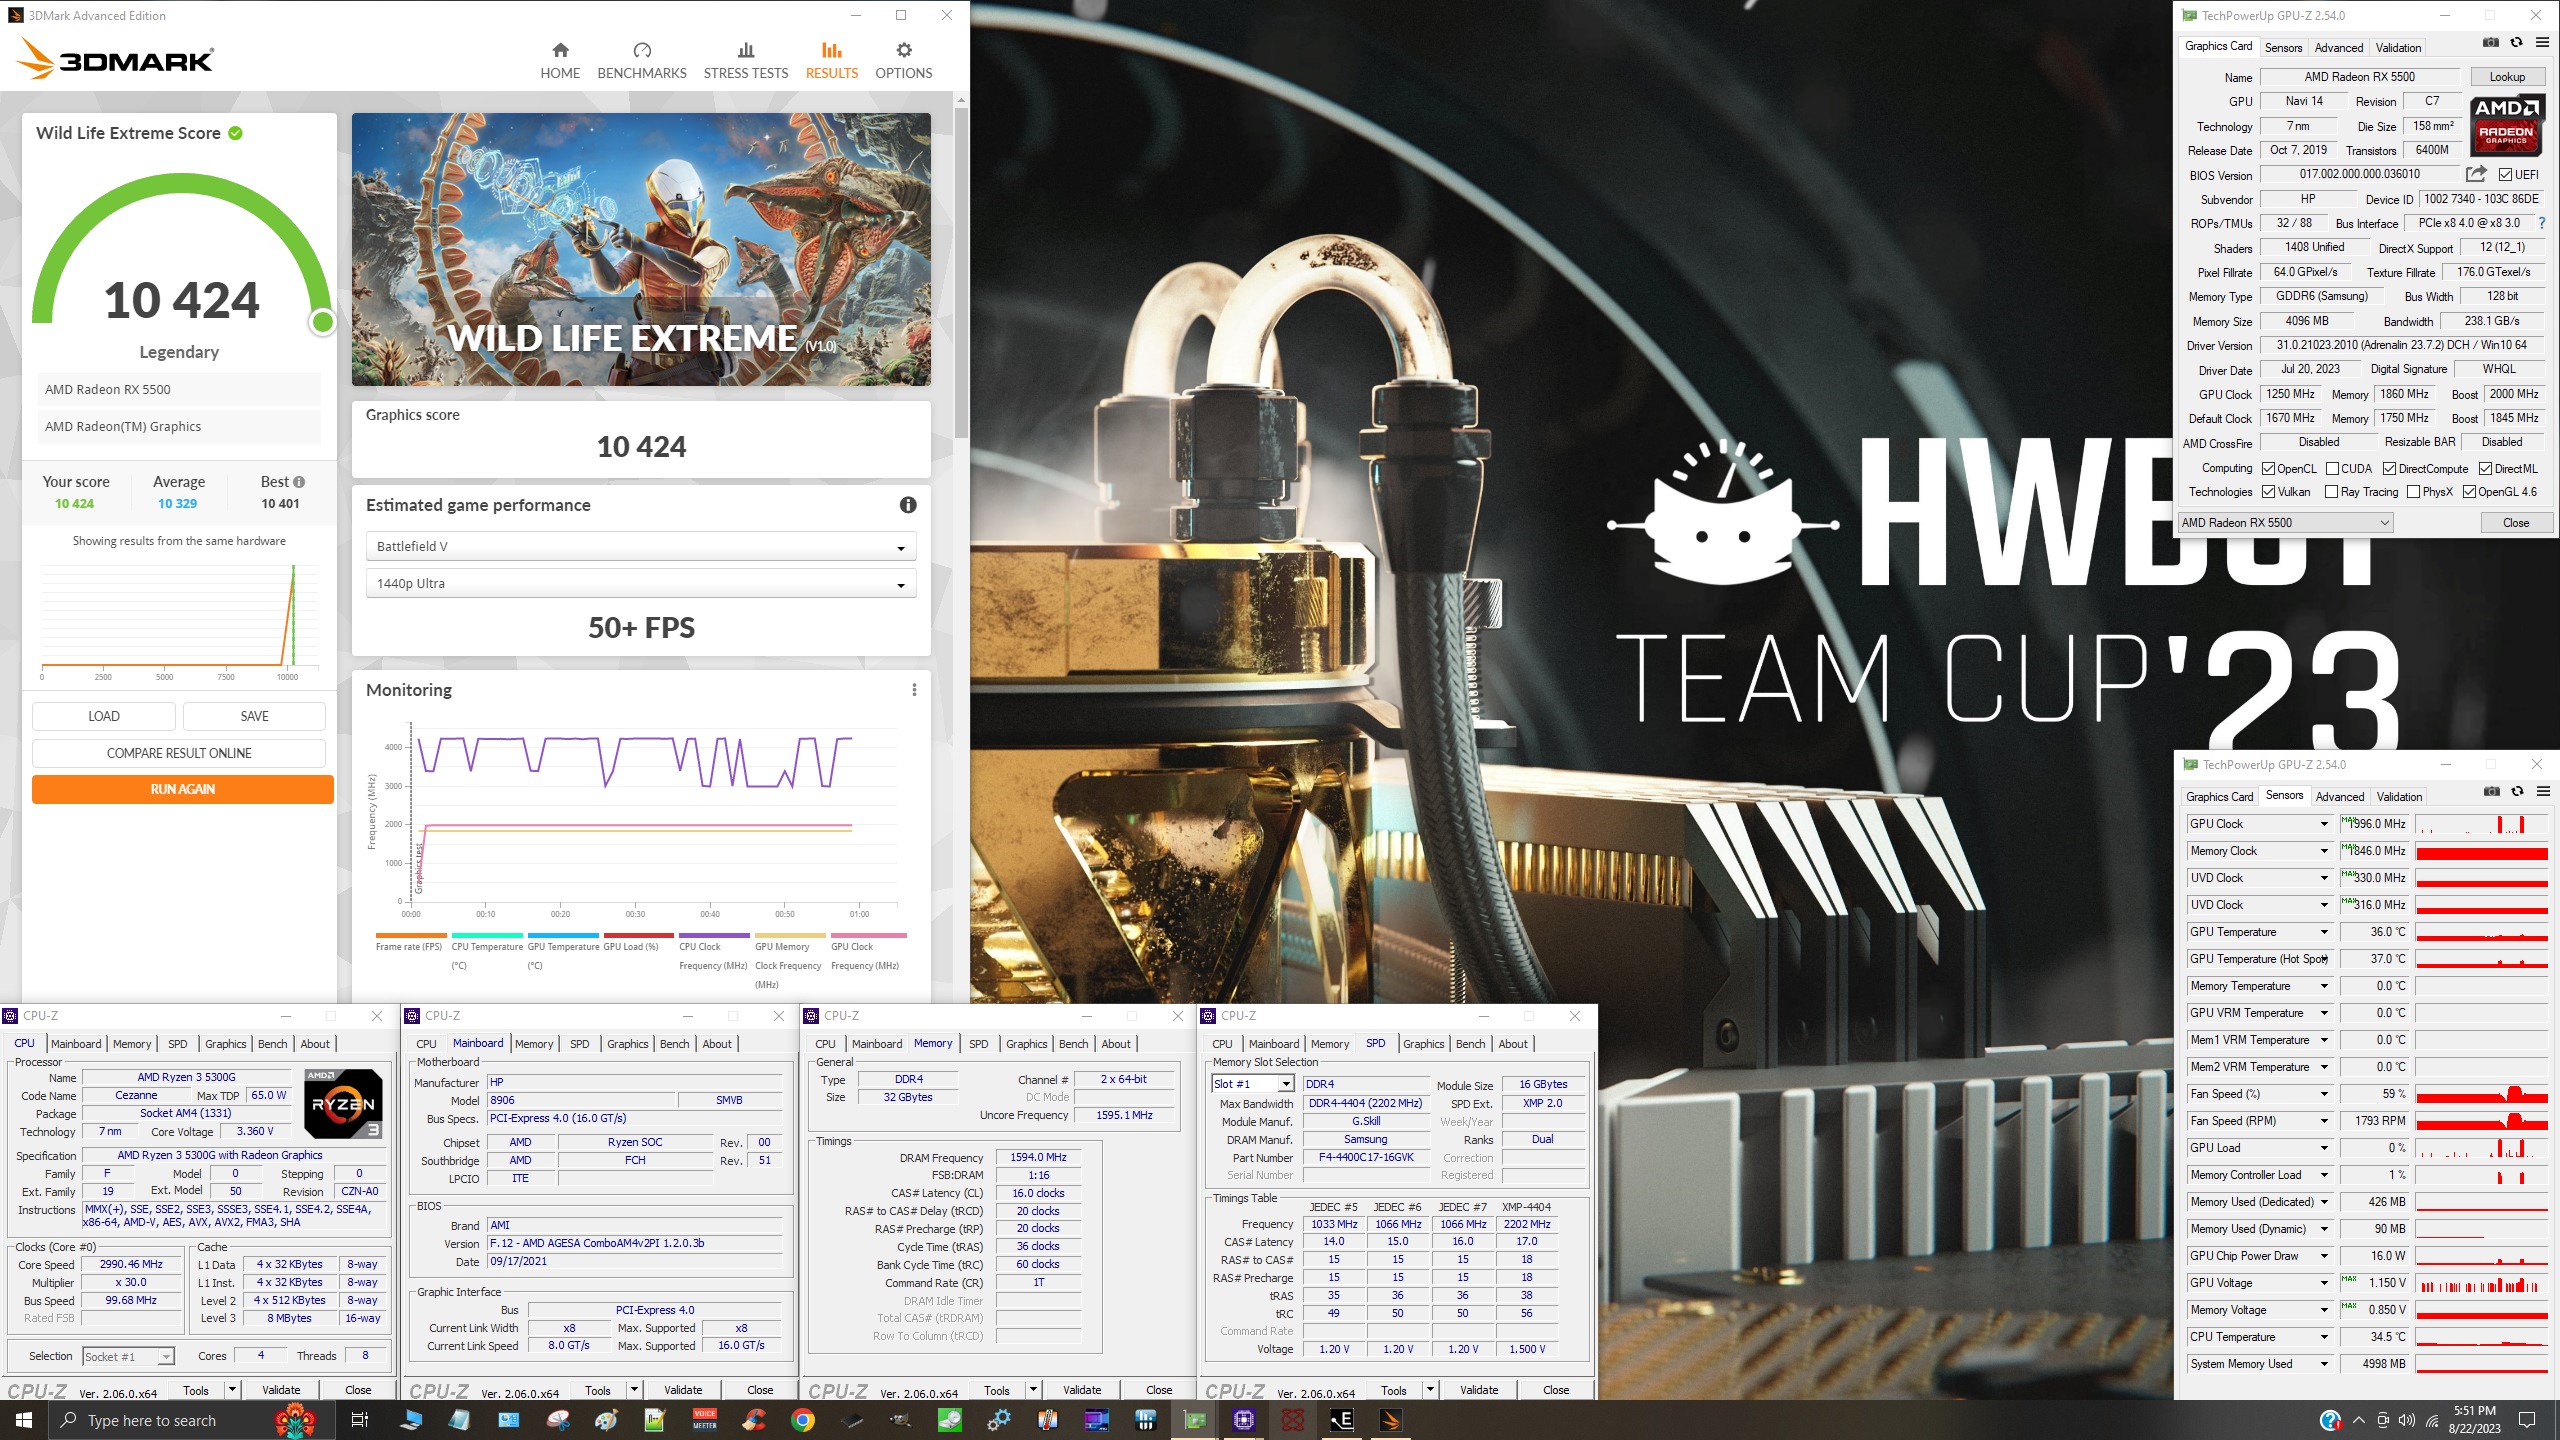Toggle the OpenGL 4.6 checkbox in GPU-Z
The height and width of the screenshot is (1440, 2560).
click(x=2469, y=492)
